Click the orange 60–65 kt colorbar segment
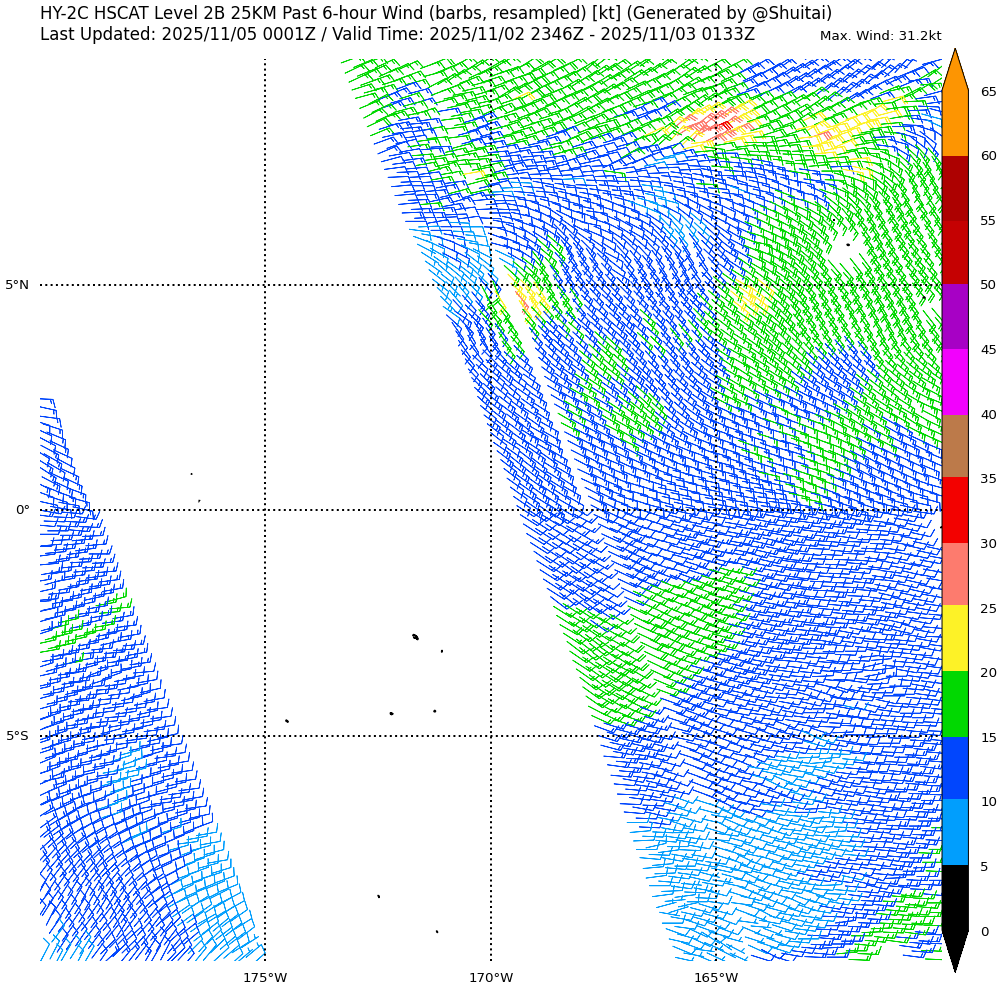Image resolution: width=1002 pixels, height=989 pixels. point(955,123)
